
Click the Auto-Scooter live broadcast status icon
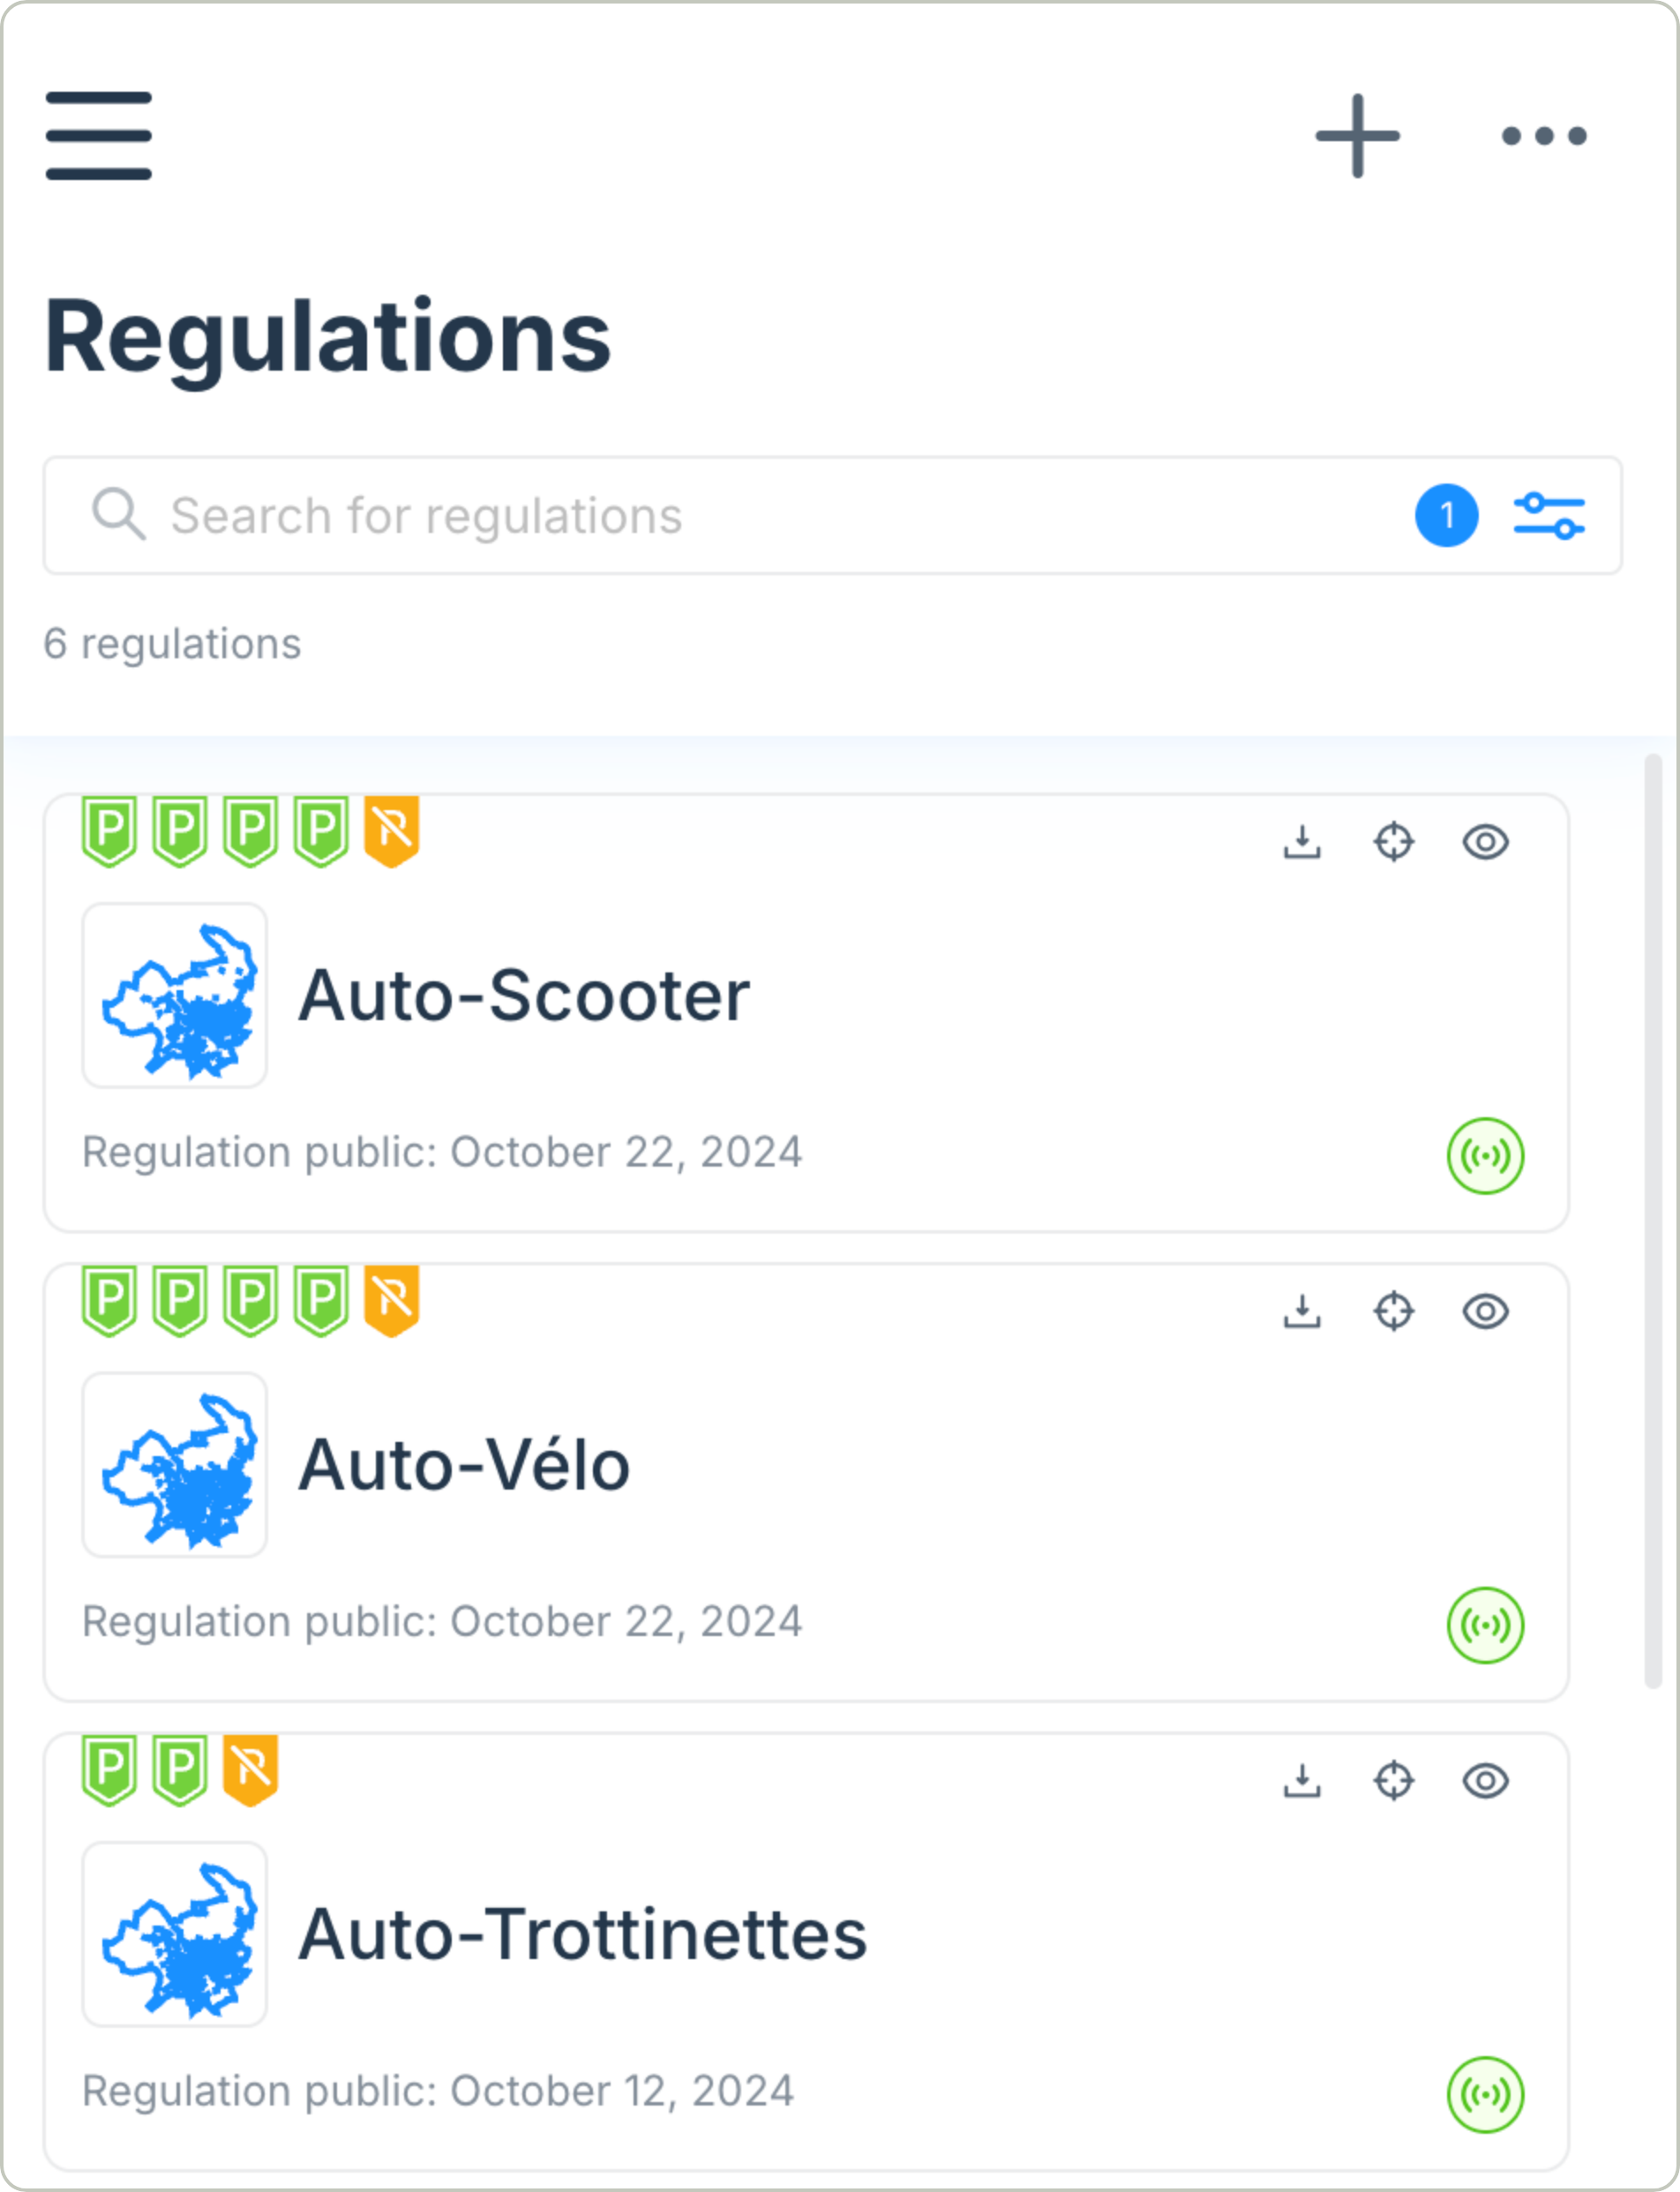click(1486, 1156)
